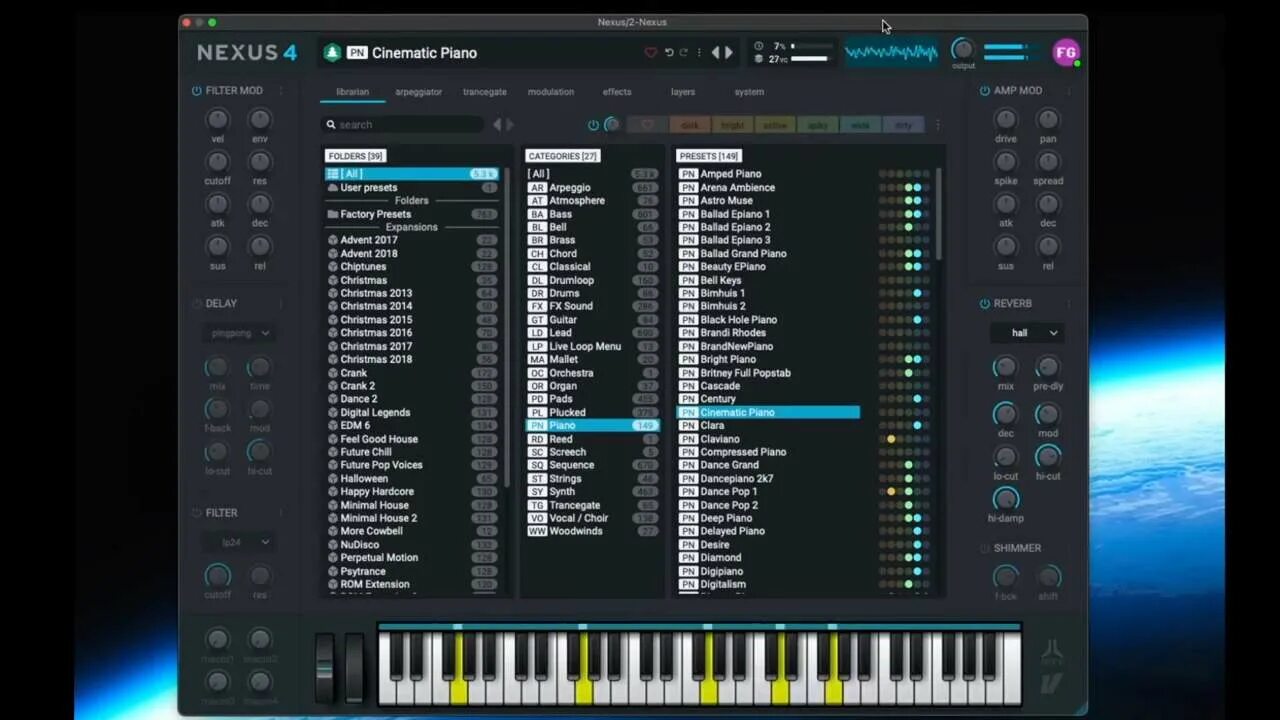Toggle the FILTER MOD power button
Viewport: 1280px width, 720px height.
(196, 91)
